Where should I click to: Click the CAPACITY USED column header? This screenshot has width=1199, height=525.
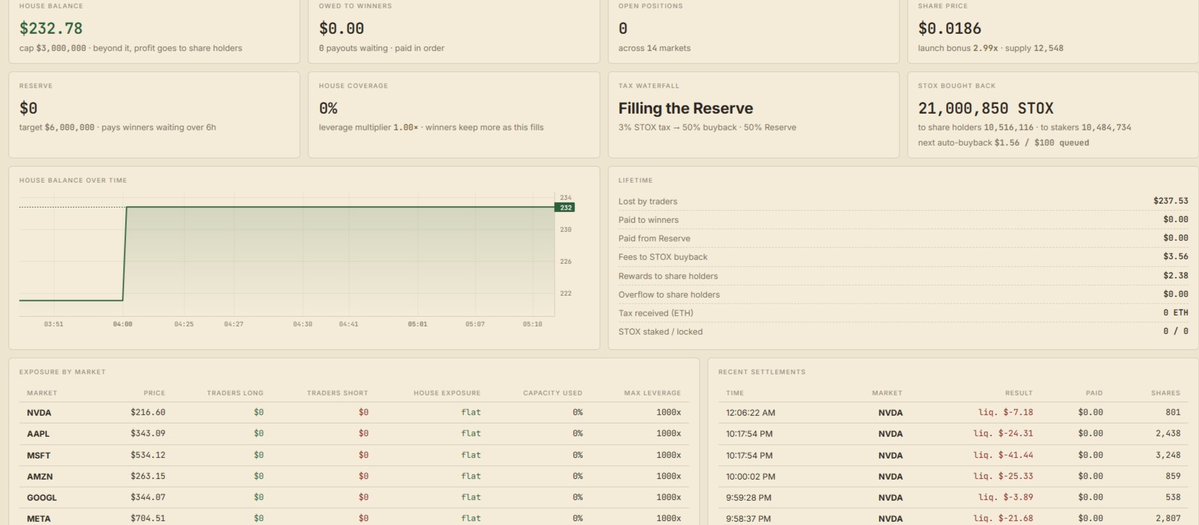coord(552,393)
